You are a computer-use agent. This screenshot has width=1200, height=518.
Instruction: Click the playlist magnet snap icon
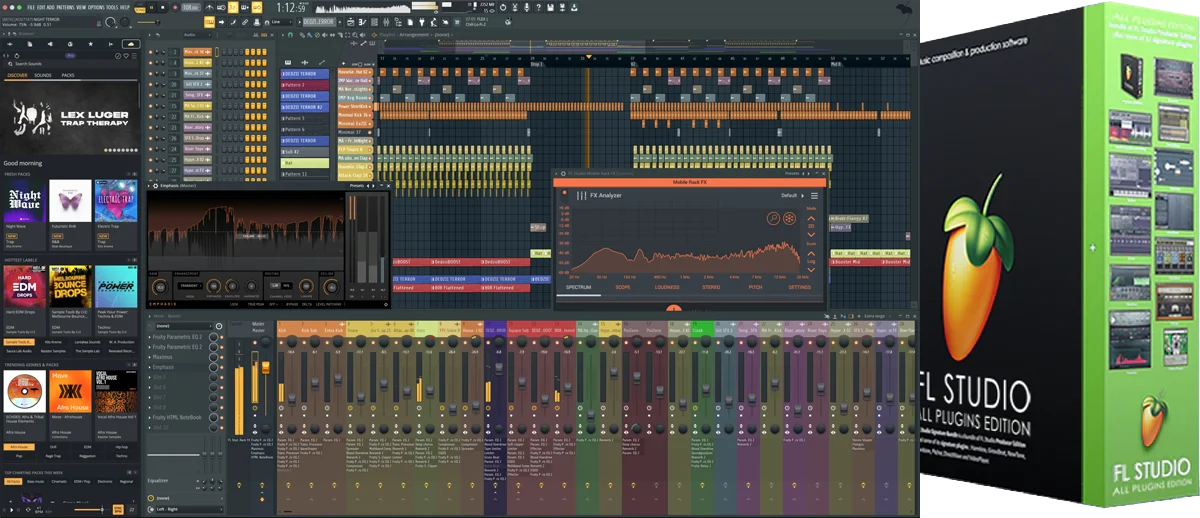click(290, 35)
